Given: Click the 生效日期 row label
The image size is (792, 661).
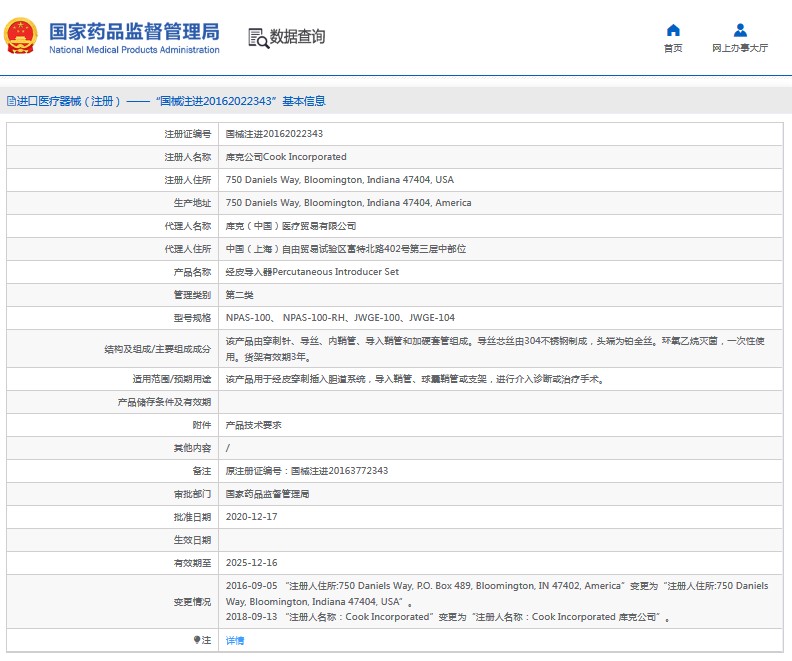Looking at the screenshot, I should [192, 540].
